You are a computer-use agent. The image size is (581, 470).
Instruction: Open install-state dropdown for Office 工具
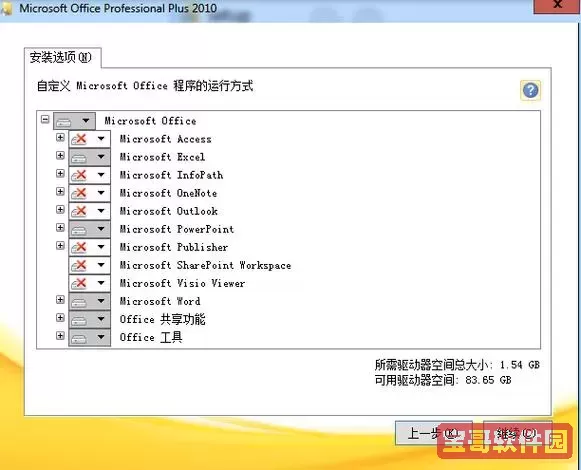[89, 337]
